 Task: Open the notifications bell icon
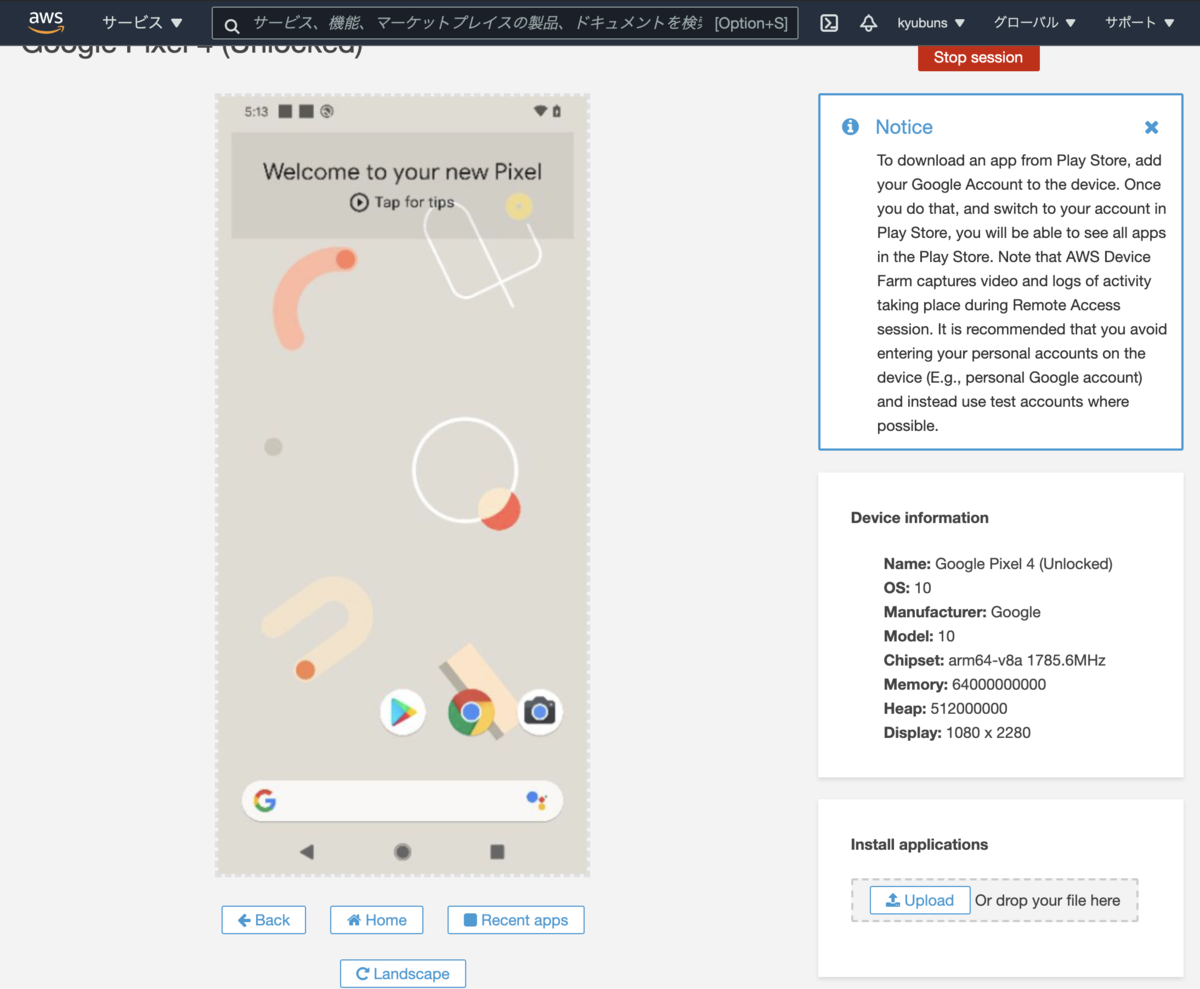(x=868, y=23)
